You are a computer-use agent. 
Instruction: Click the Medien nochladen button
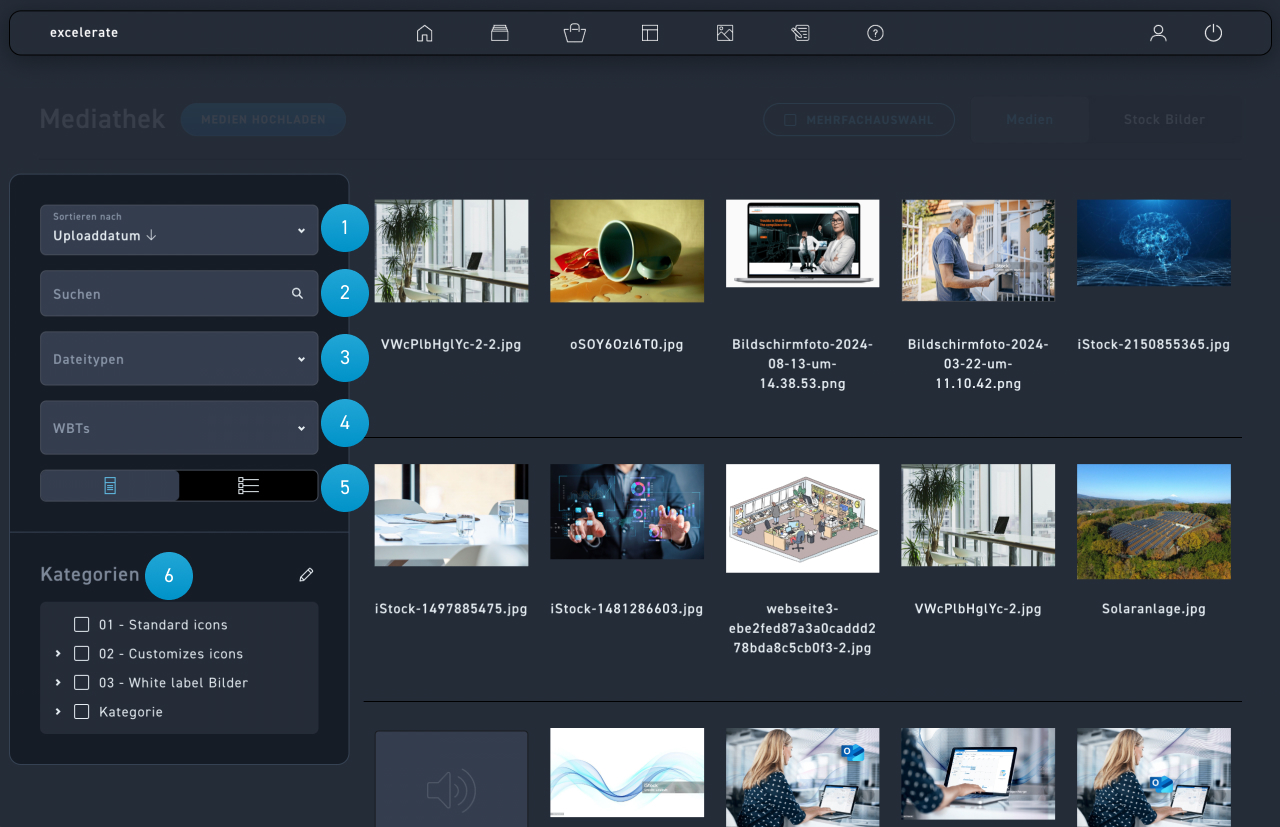point(263,120)
